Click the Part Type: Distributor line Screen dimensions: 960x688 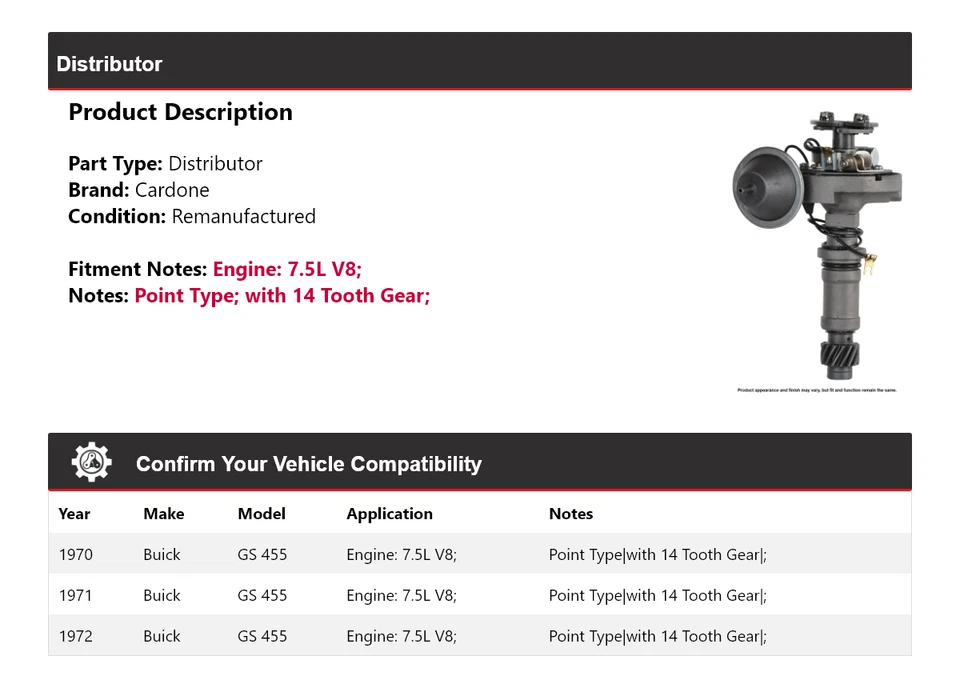click(165, 164)
